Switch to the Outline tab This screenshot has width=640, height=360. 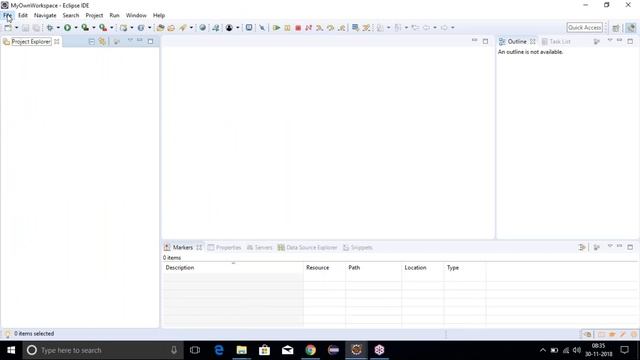click(x=517, y=42)
